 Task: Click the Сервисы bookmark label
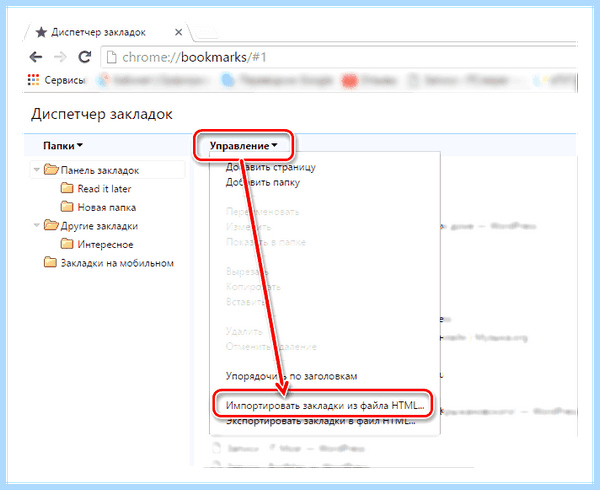[64, 80]
